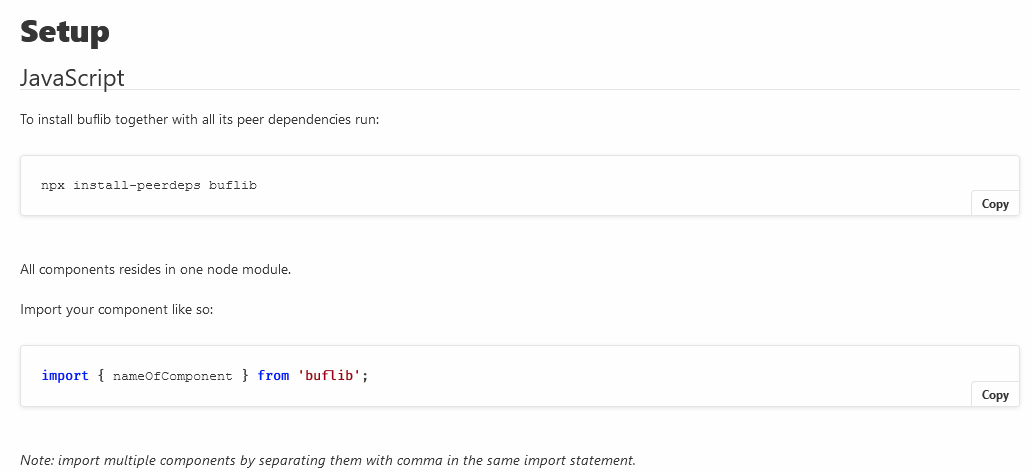Click 'All components resides in one node module' text
This screenshot has width=1032, height=473.
(x=155, y=269)
